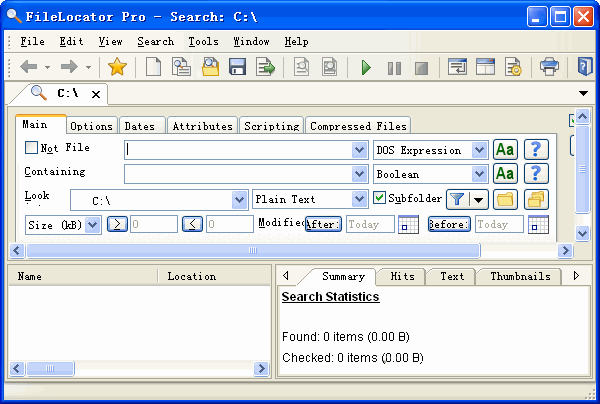Click the Start search green play icon
The height and width of the screenshot is (404, 600).
click(366, 67)
